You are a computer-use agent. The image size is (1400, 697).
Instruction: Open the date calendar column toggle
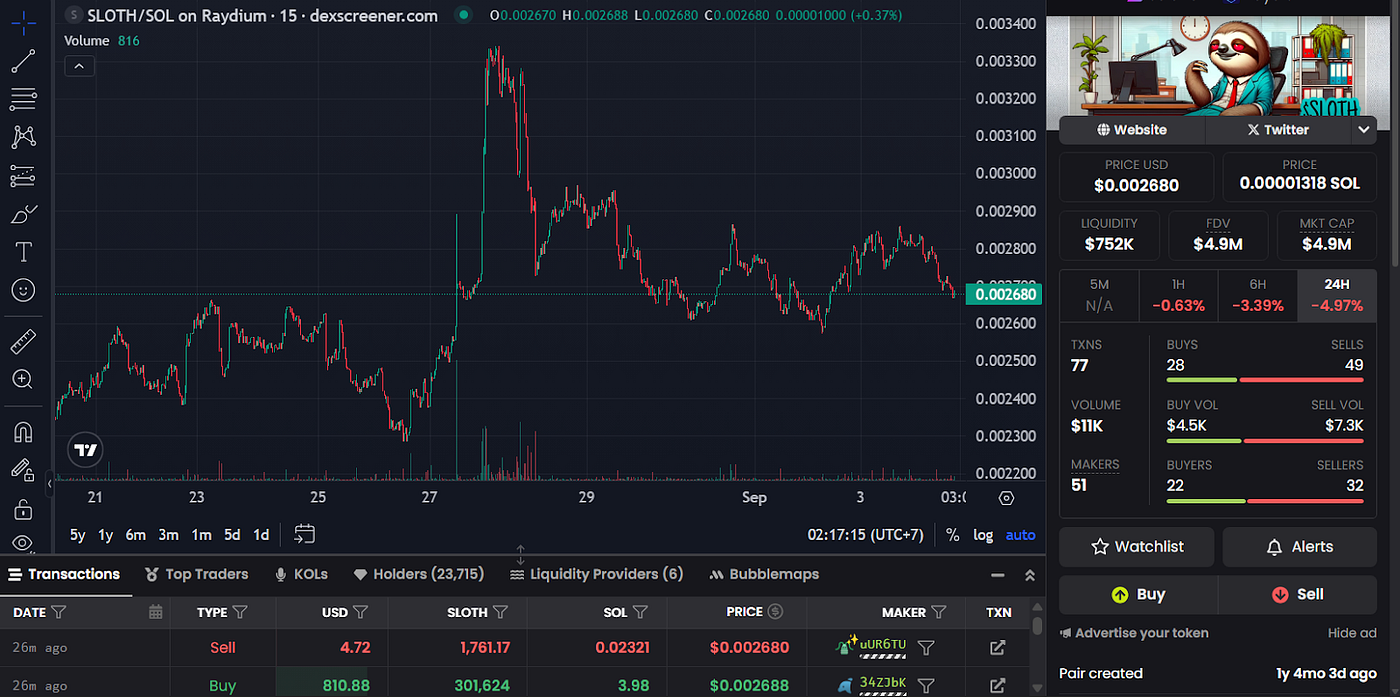pos(155,612)
